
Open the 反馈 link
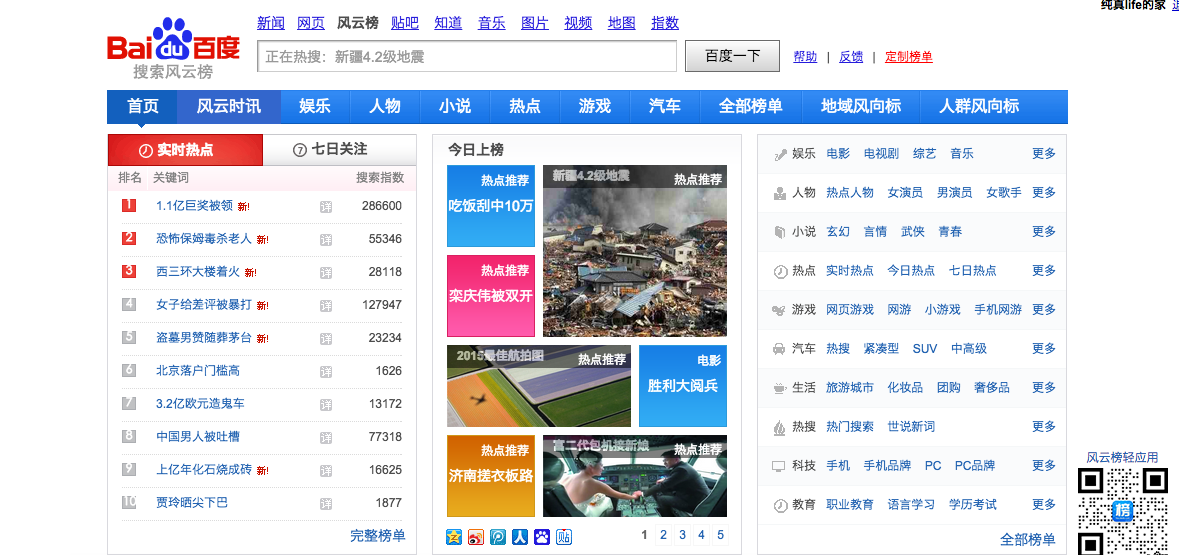pos(851,56)
